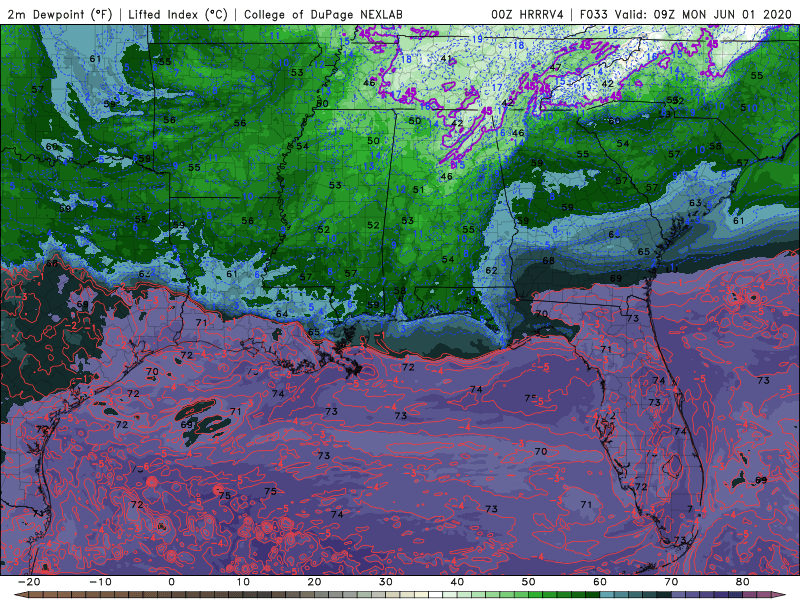Screen dimensions: 800x600
Task: Click the left arrow end of the color bar
Action: [x=21, y=594]
